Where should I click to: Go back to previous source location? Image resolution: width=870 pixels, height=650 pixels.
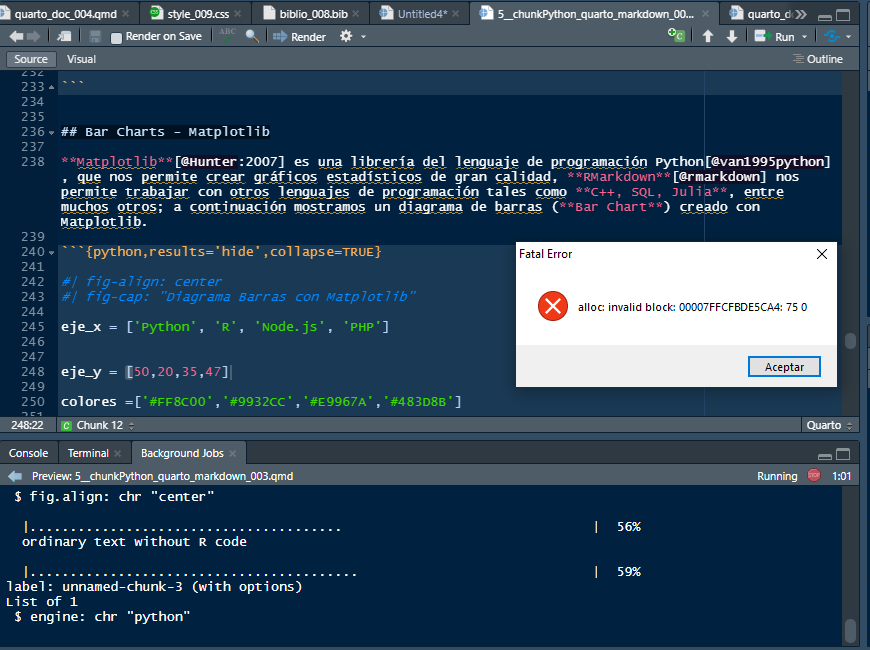(16, 37)
